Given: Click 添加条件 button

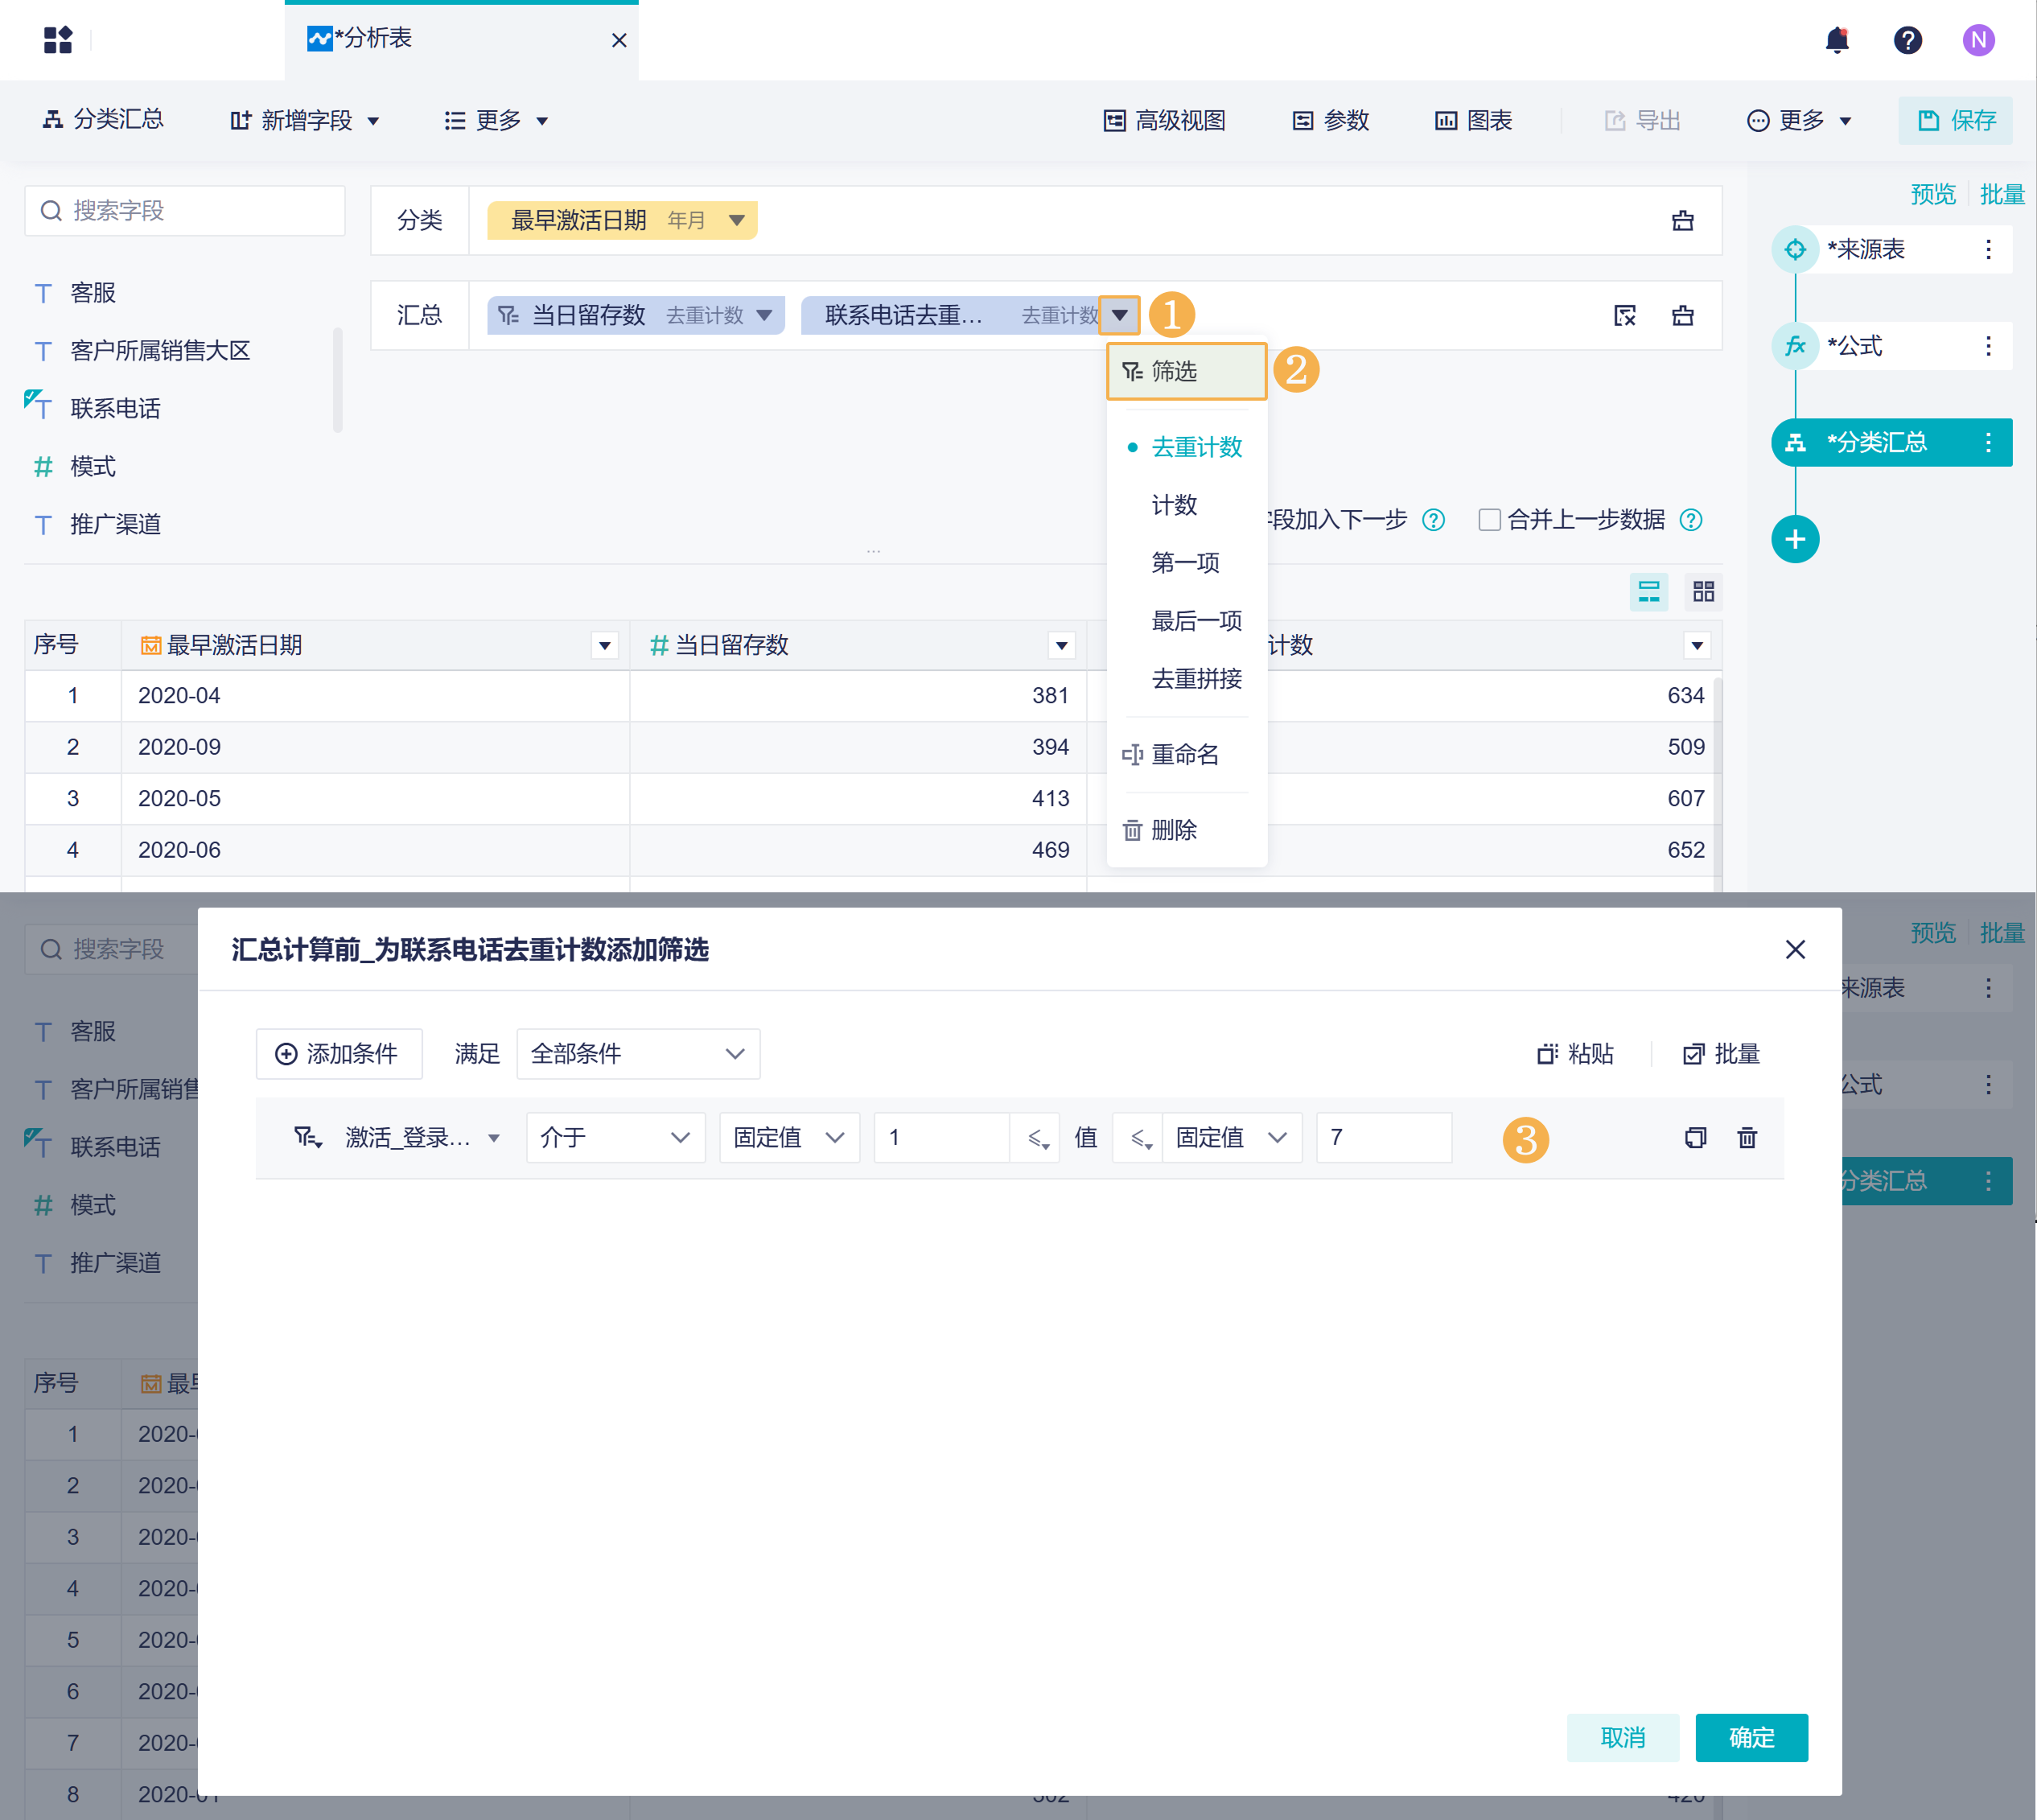Looking at the screenshot, I should tap(338, 1053).
